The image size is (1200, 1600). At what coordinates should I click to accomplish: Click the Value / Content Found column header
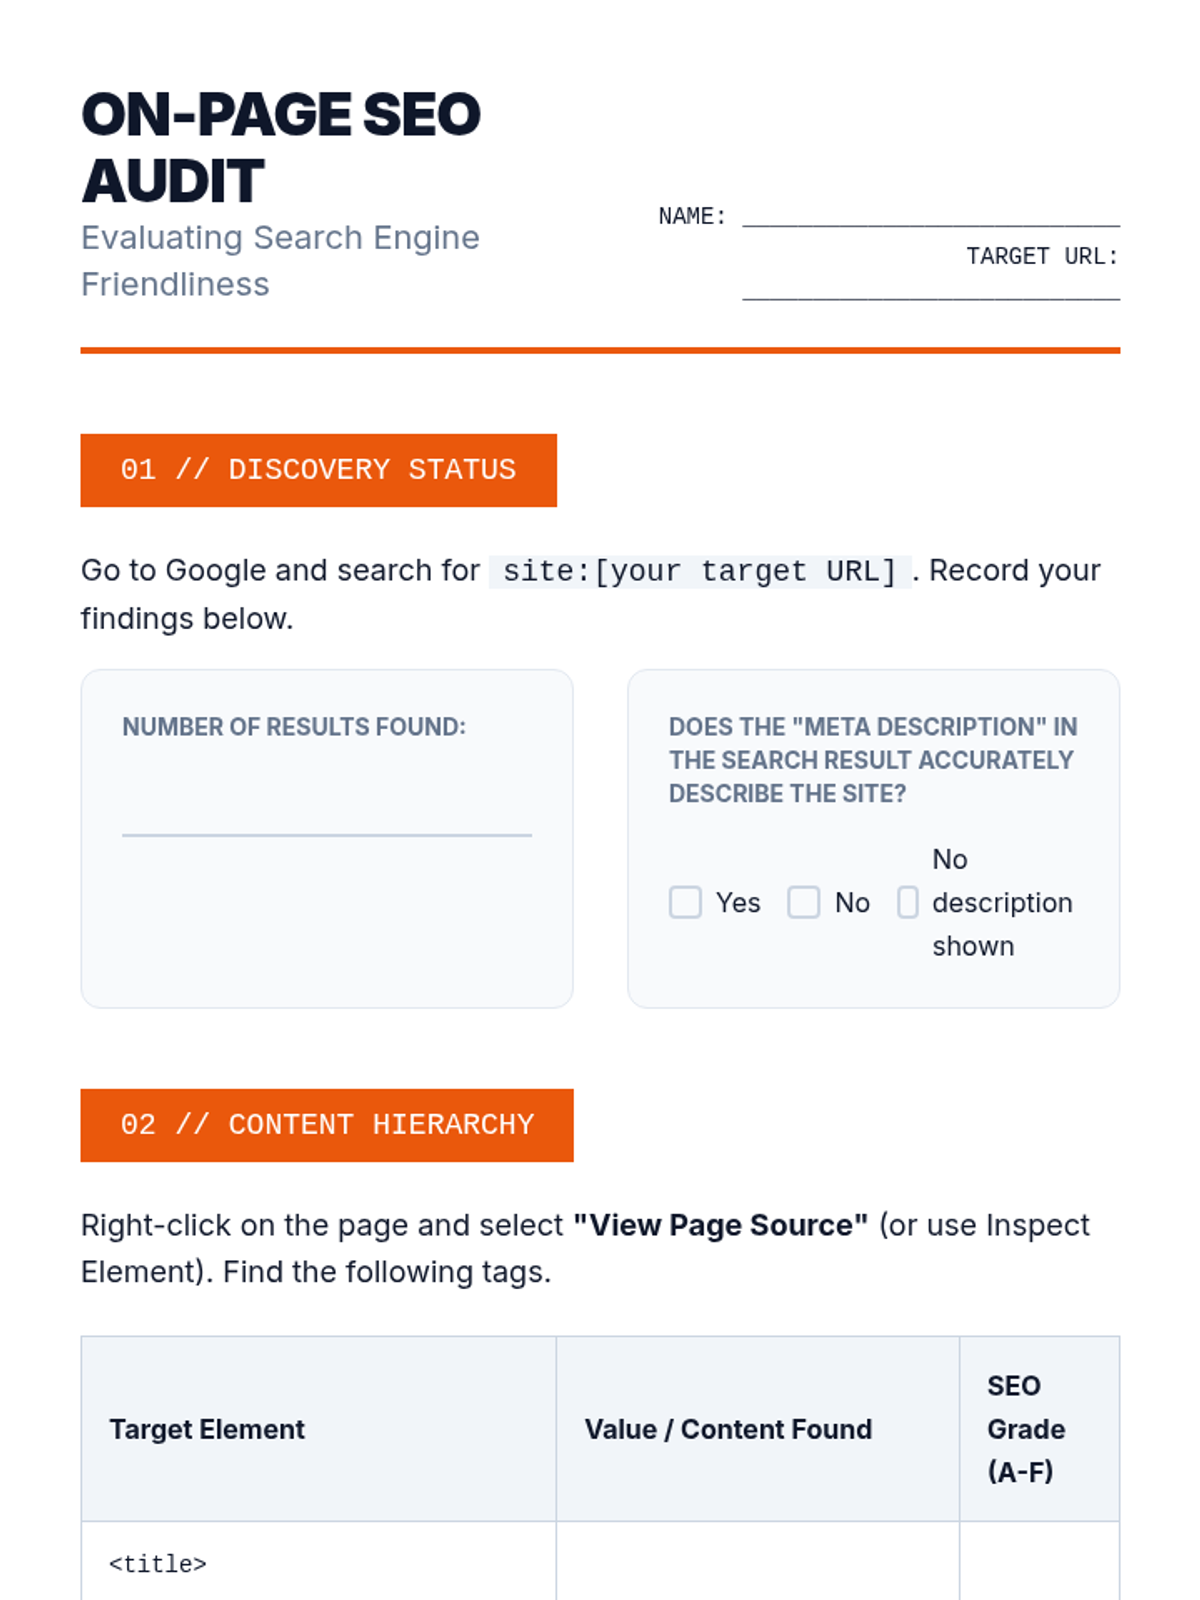click(728, 1429)
